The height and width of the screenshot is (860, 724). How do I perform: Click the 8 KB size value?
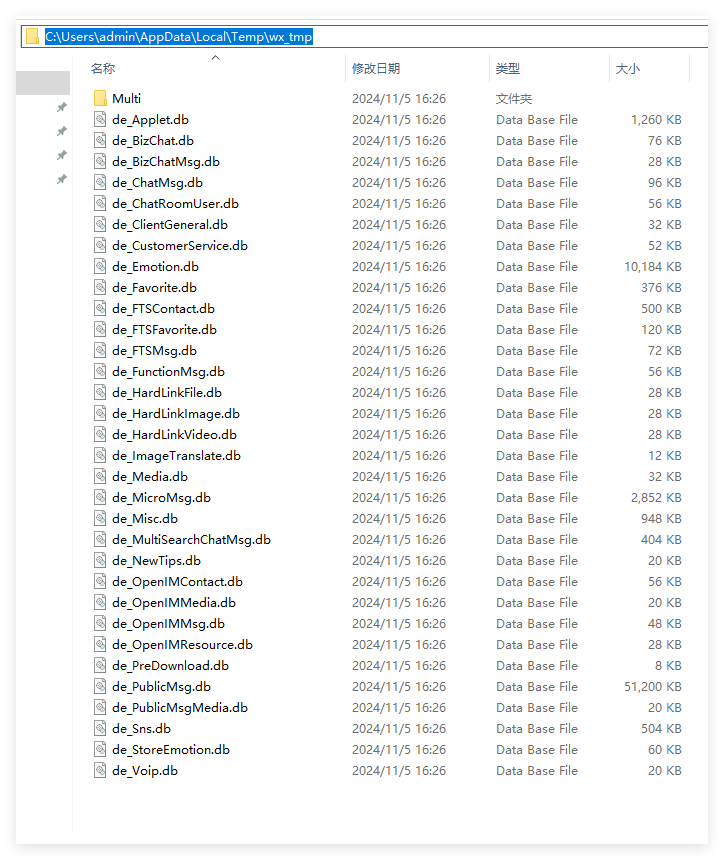coord(668,665)
